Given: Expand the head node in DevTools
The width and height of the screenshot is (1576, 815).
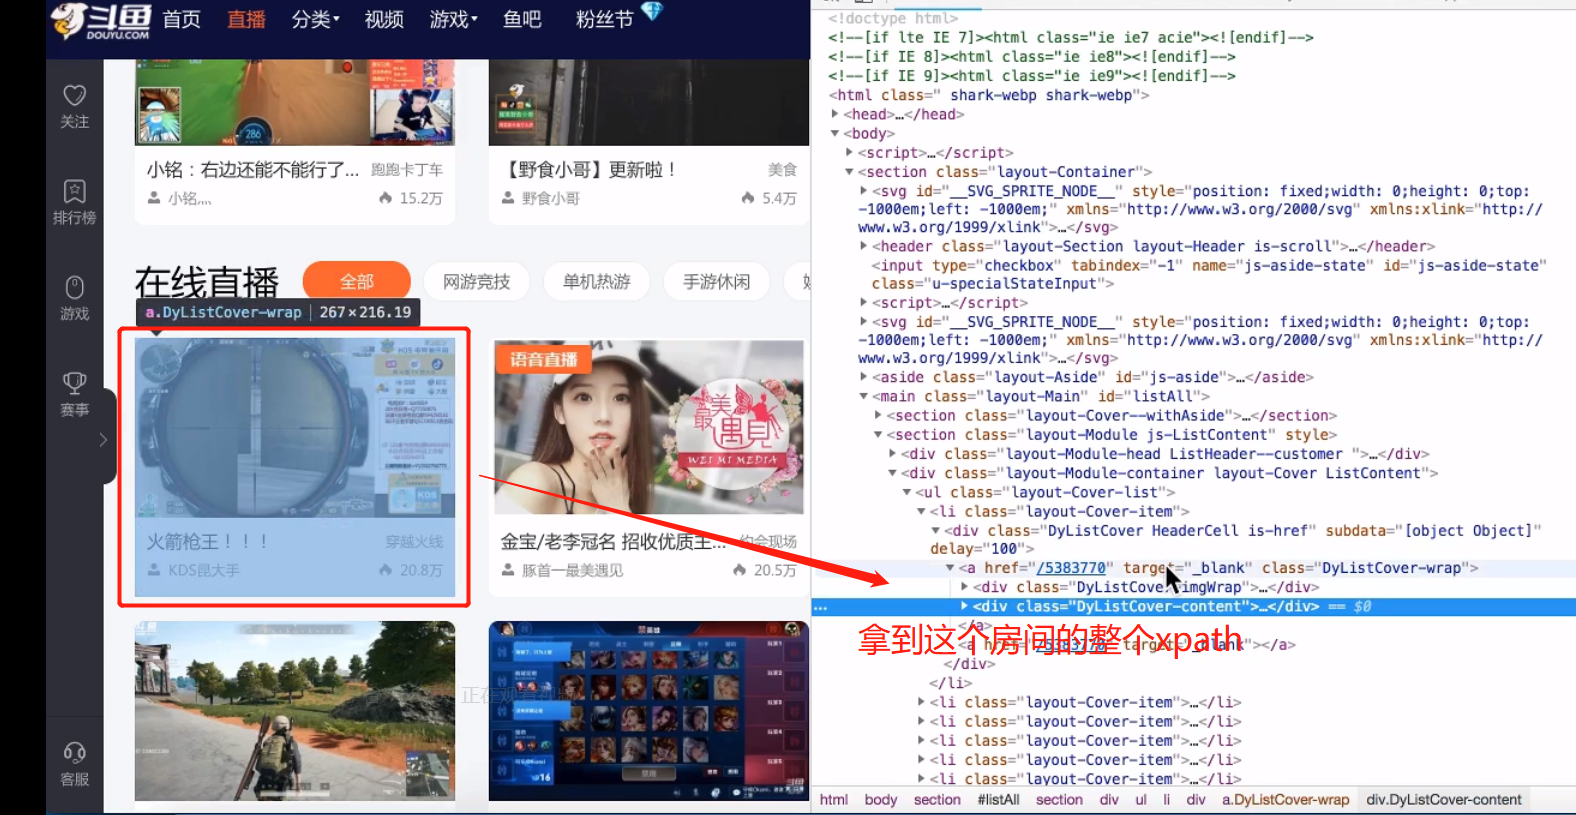Looking at the screenshot, I should point(835,114).
